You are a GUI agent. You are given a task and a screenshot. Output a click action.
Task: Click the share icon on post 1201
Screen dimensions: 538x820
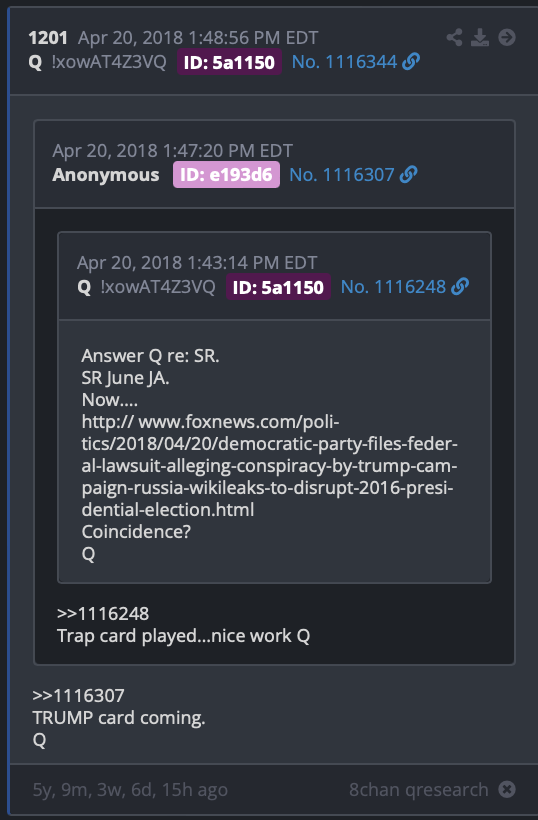pyautogui.click(x=454, y=38)
